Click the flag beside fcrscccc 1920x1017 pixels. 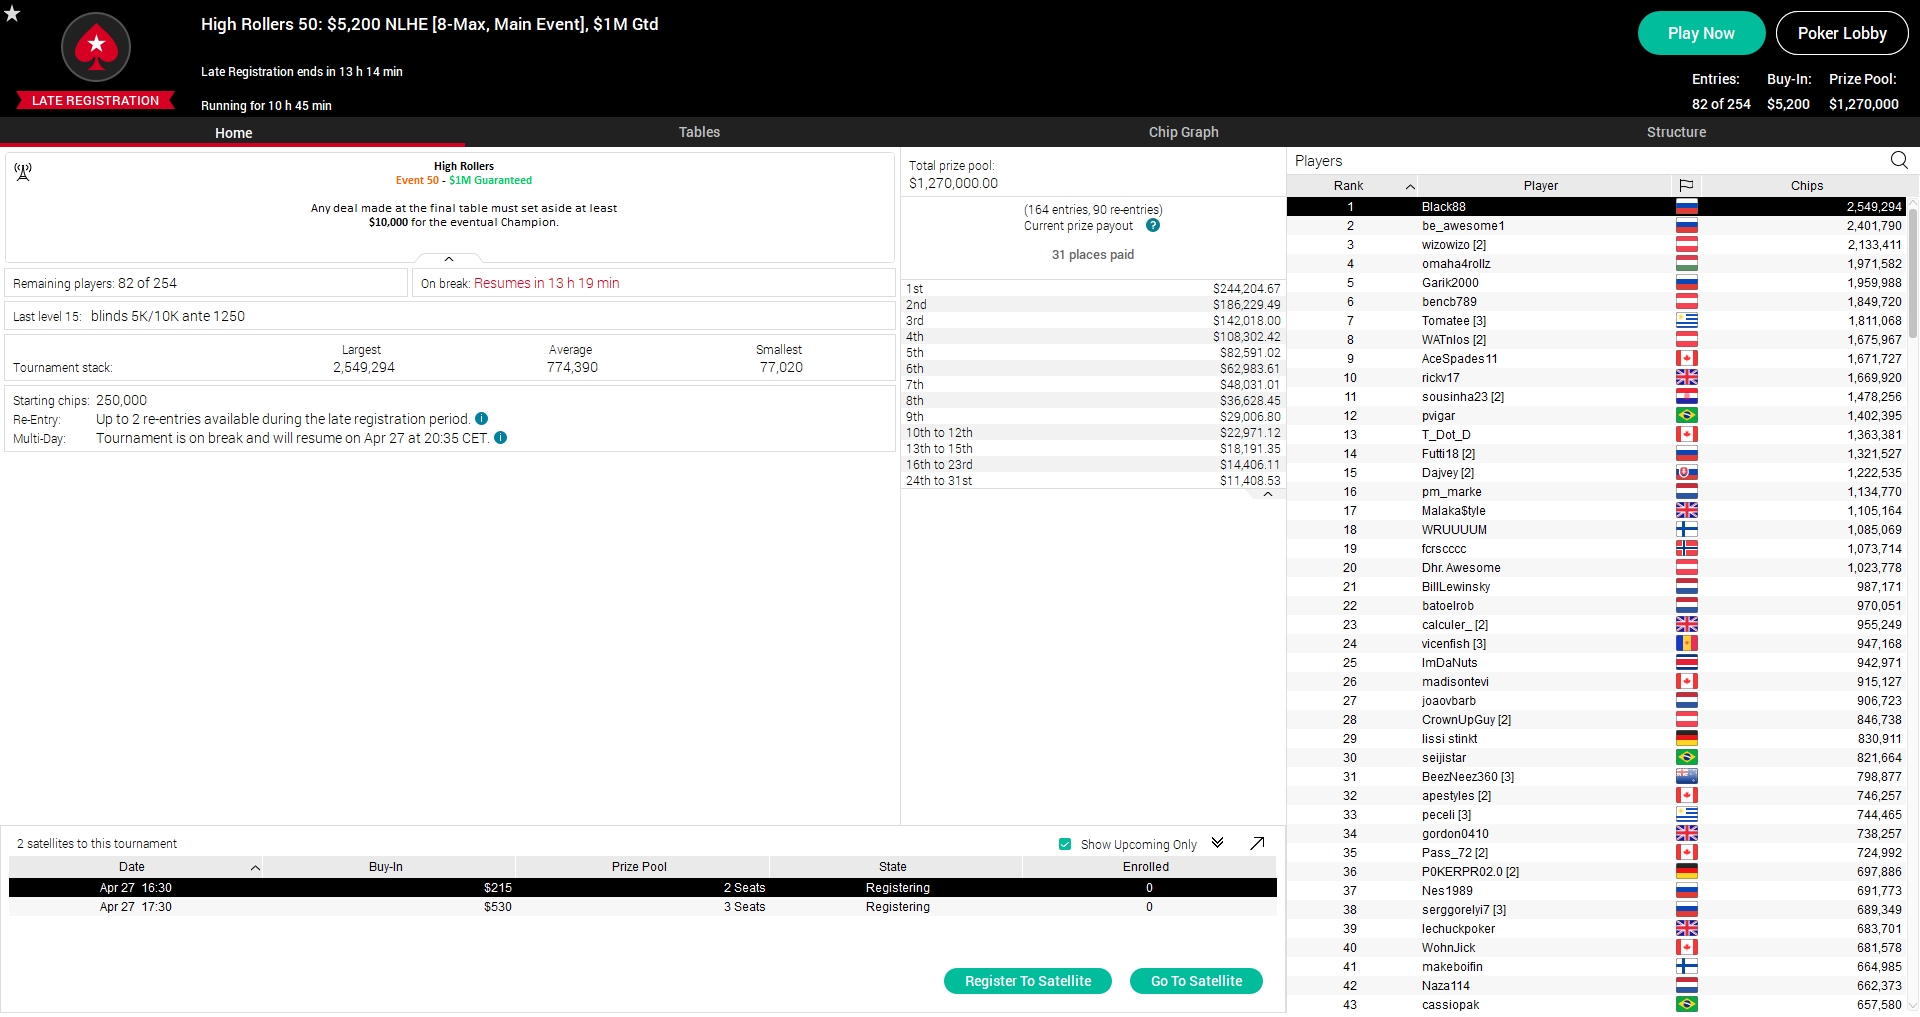[x=1687, y=549]
